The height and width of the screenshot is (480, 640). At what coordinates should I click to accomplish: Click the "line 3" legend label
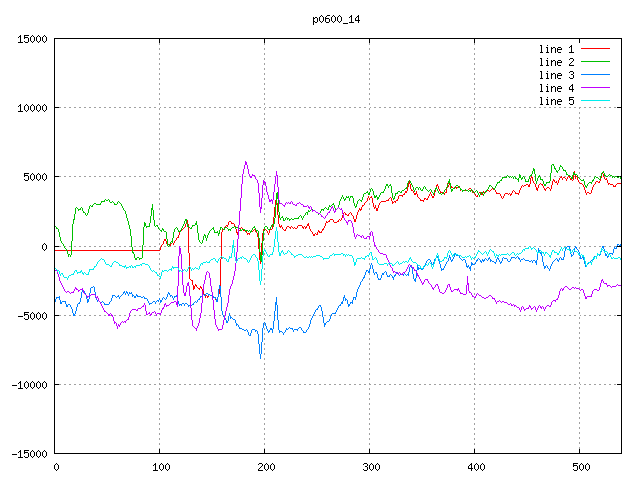[556, 75]
